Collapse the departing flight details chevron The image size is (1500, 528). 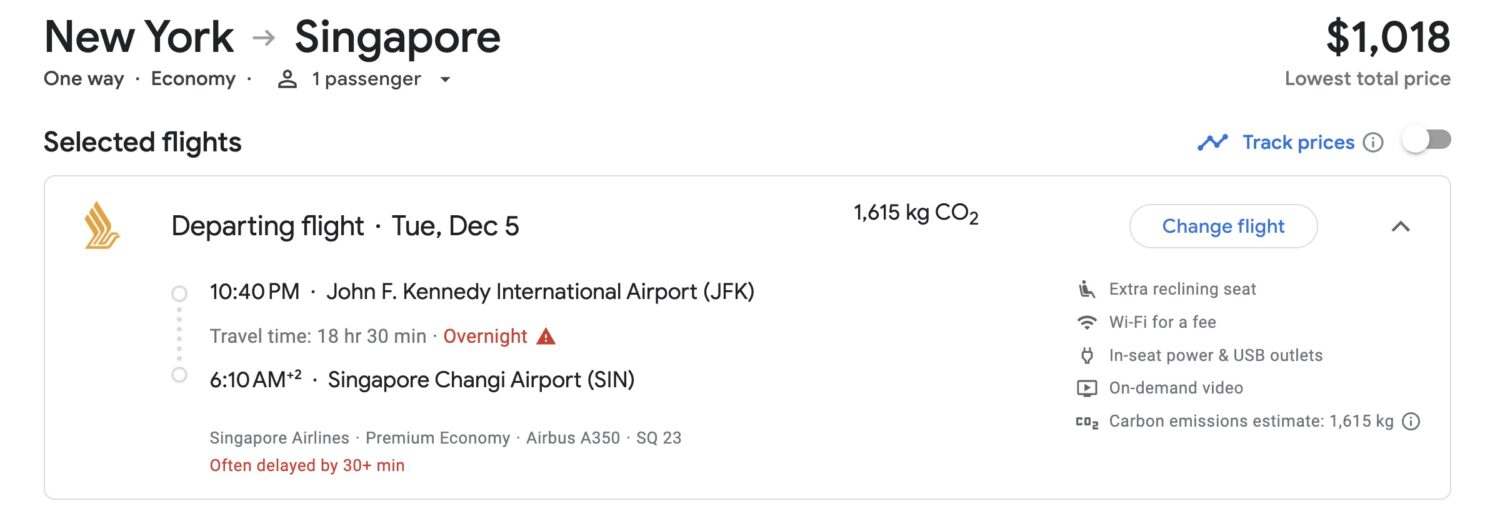coord(1400,226)
